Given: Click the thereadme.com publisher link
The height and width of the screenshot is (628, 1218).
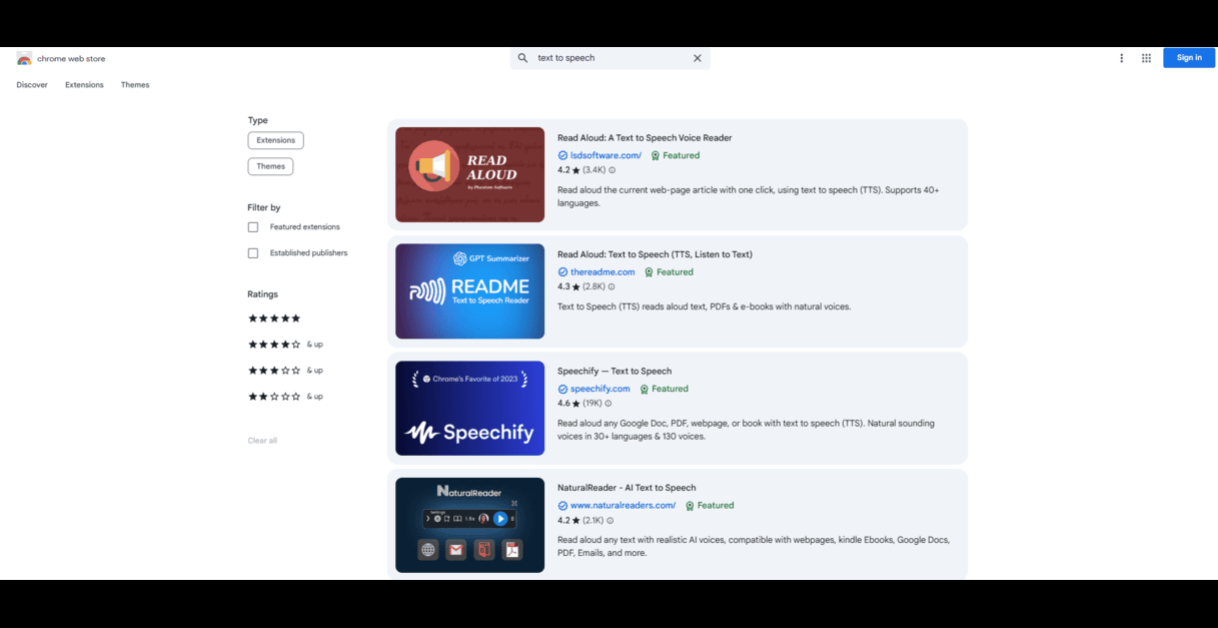Looking at the screenshot, I should [x=603, y=272].
